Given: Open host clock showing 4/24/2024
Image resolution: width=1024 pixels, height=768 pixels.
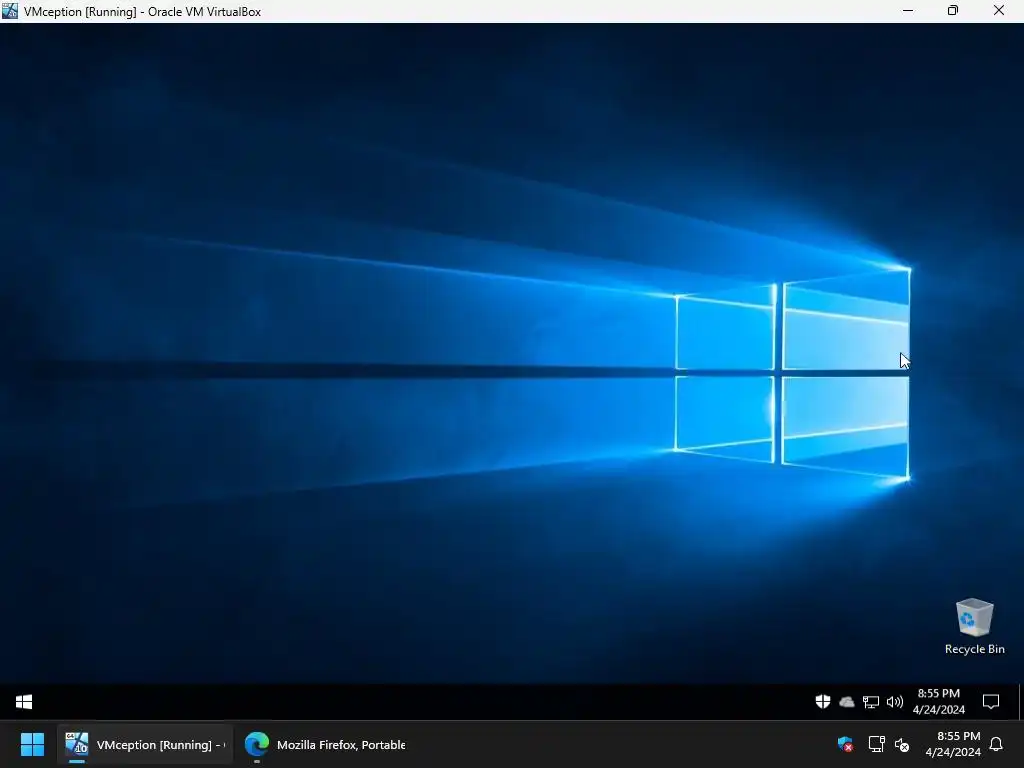Looking at the screenshot, I should click(x=953, y=744).
